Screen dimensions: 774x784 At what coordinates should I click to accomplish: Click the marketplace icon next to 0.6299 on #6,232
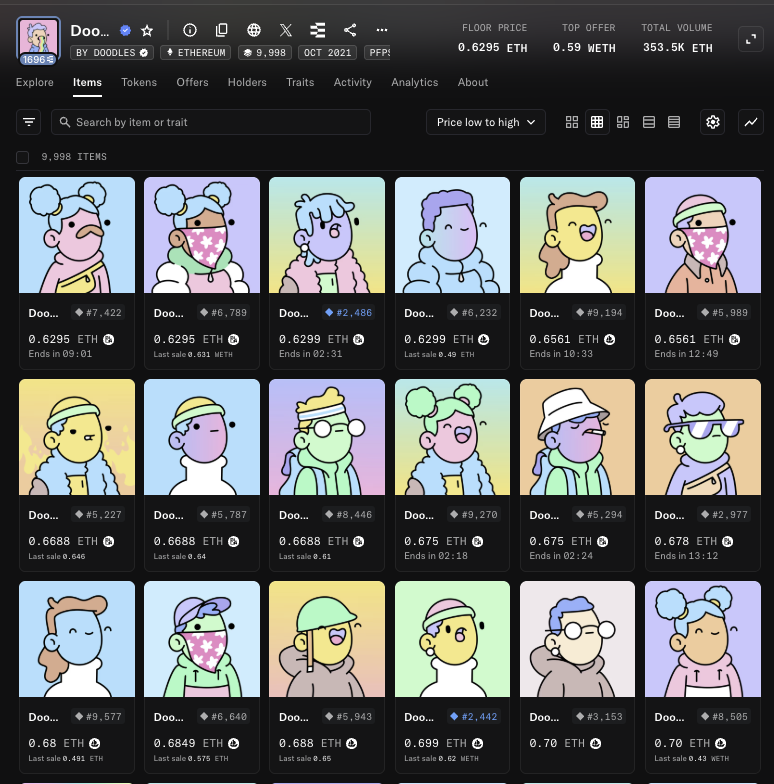[x=484, y=340]
